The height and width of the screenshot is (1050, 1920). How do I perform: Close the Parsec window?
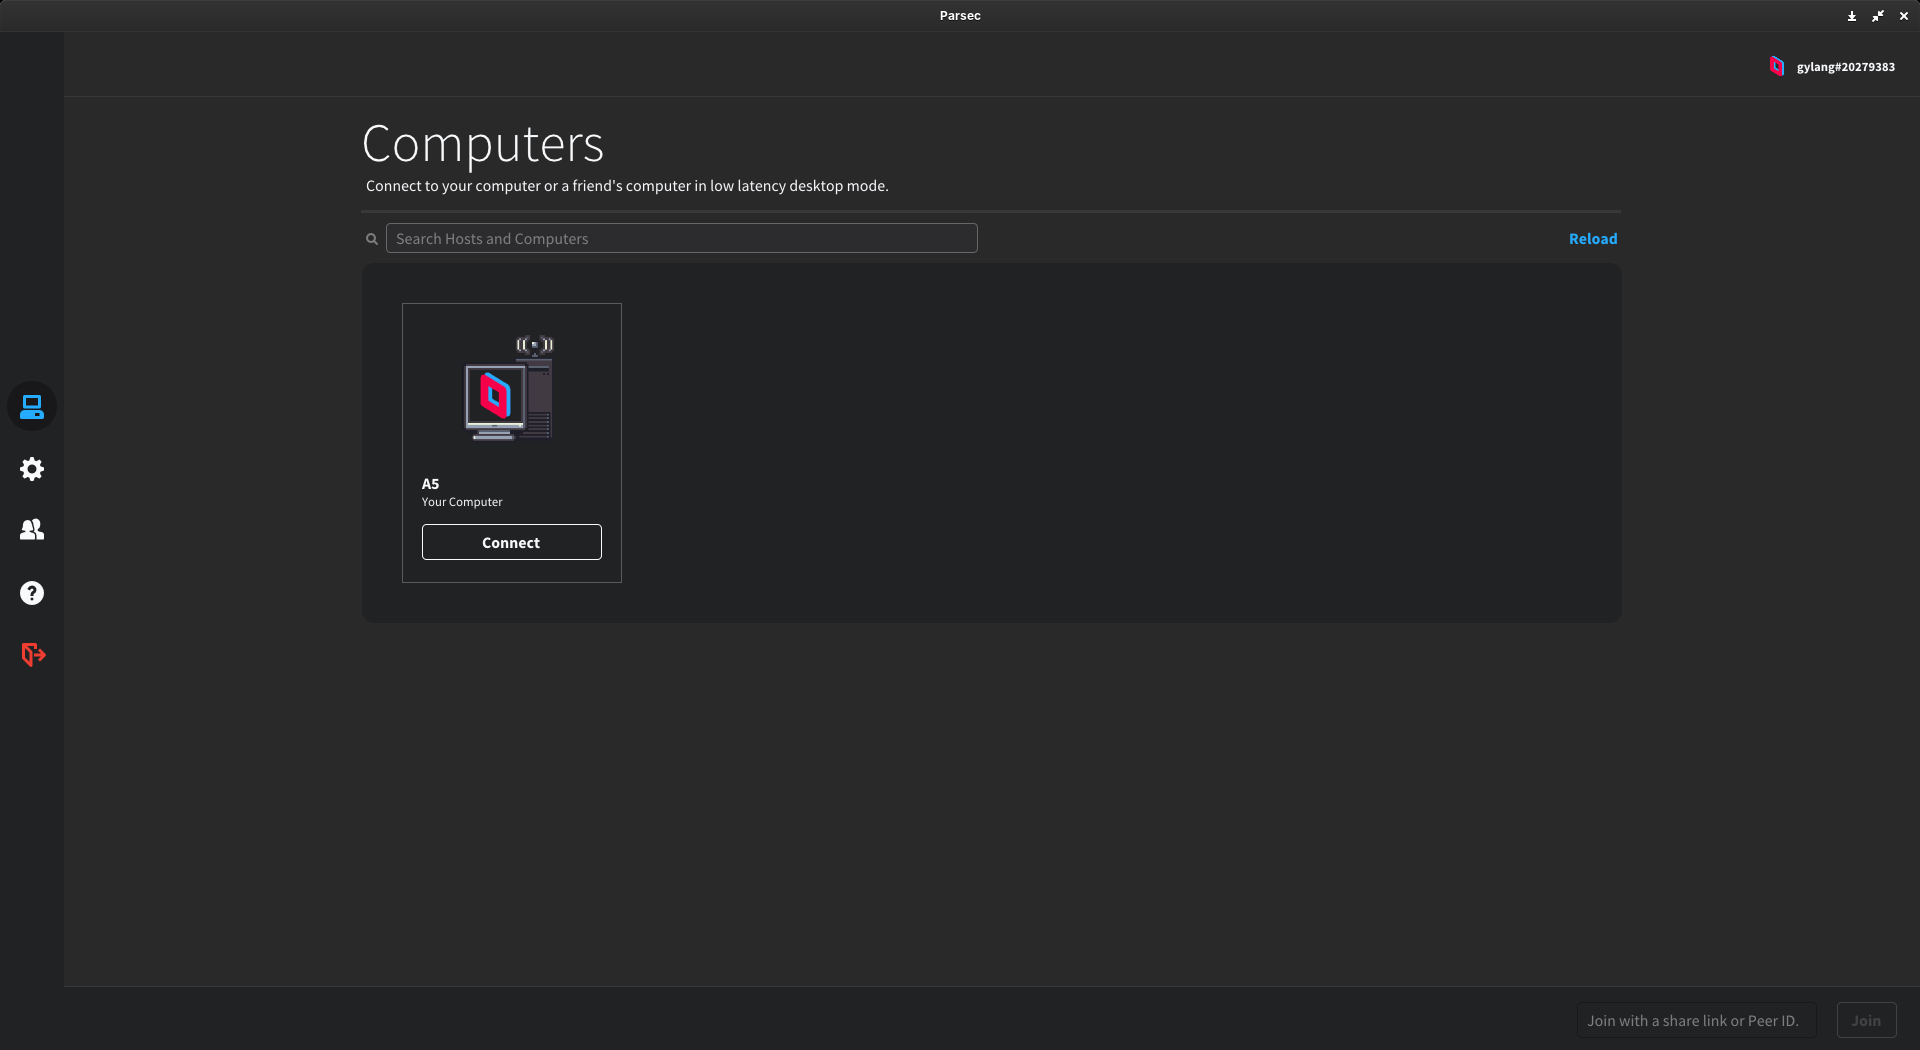tap(1904, 16)
